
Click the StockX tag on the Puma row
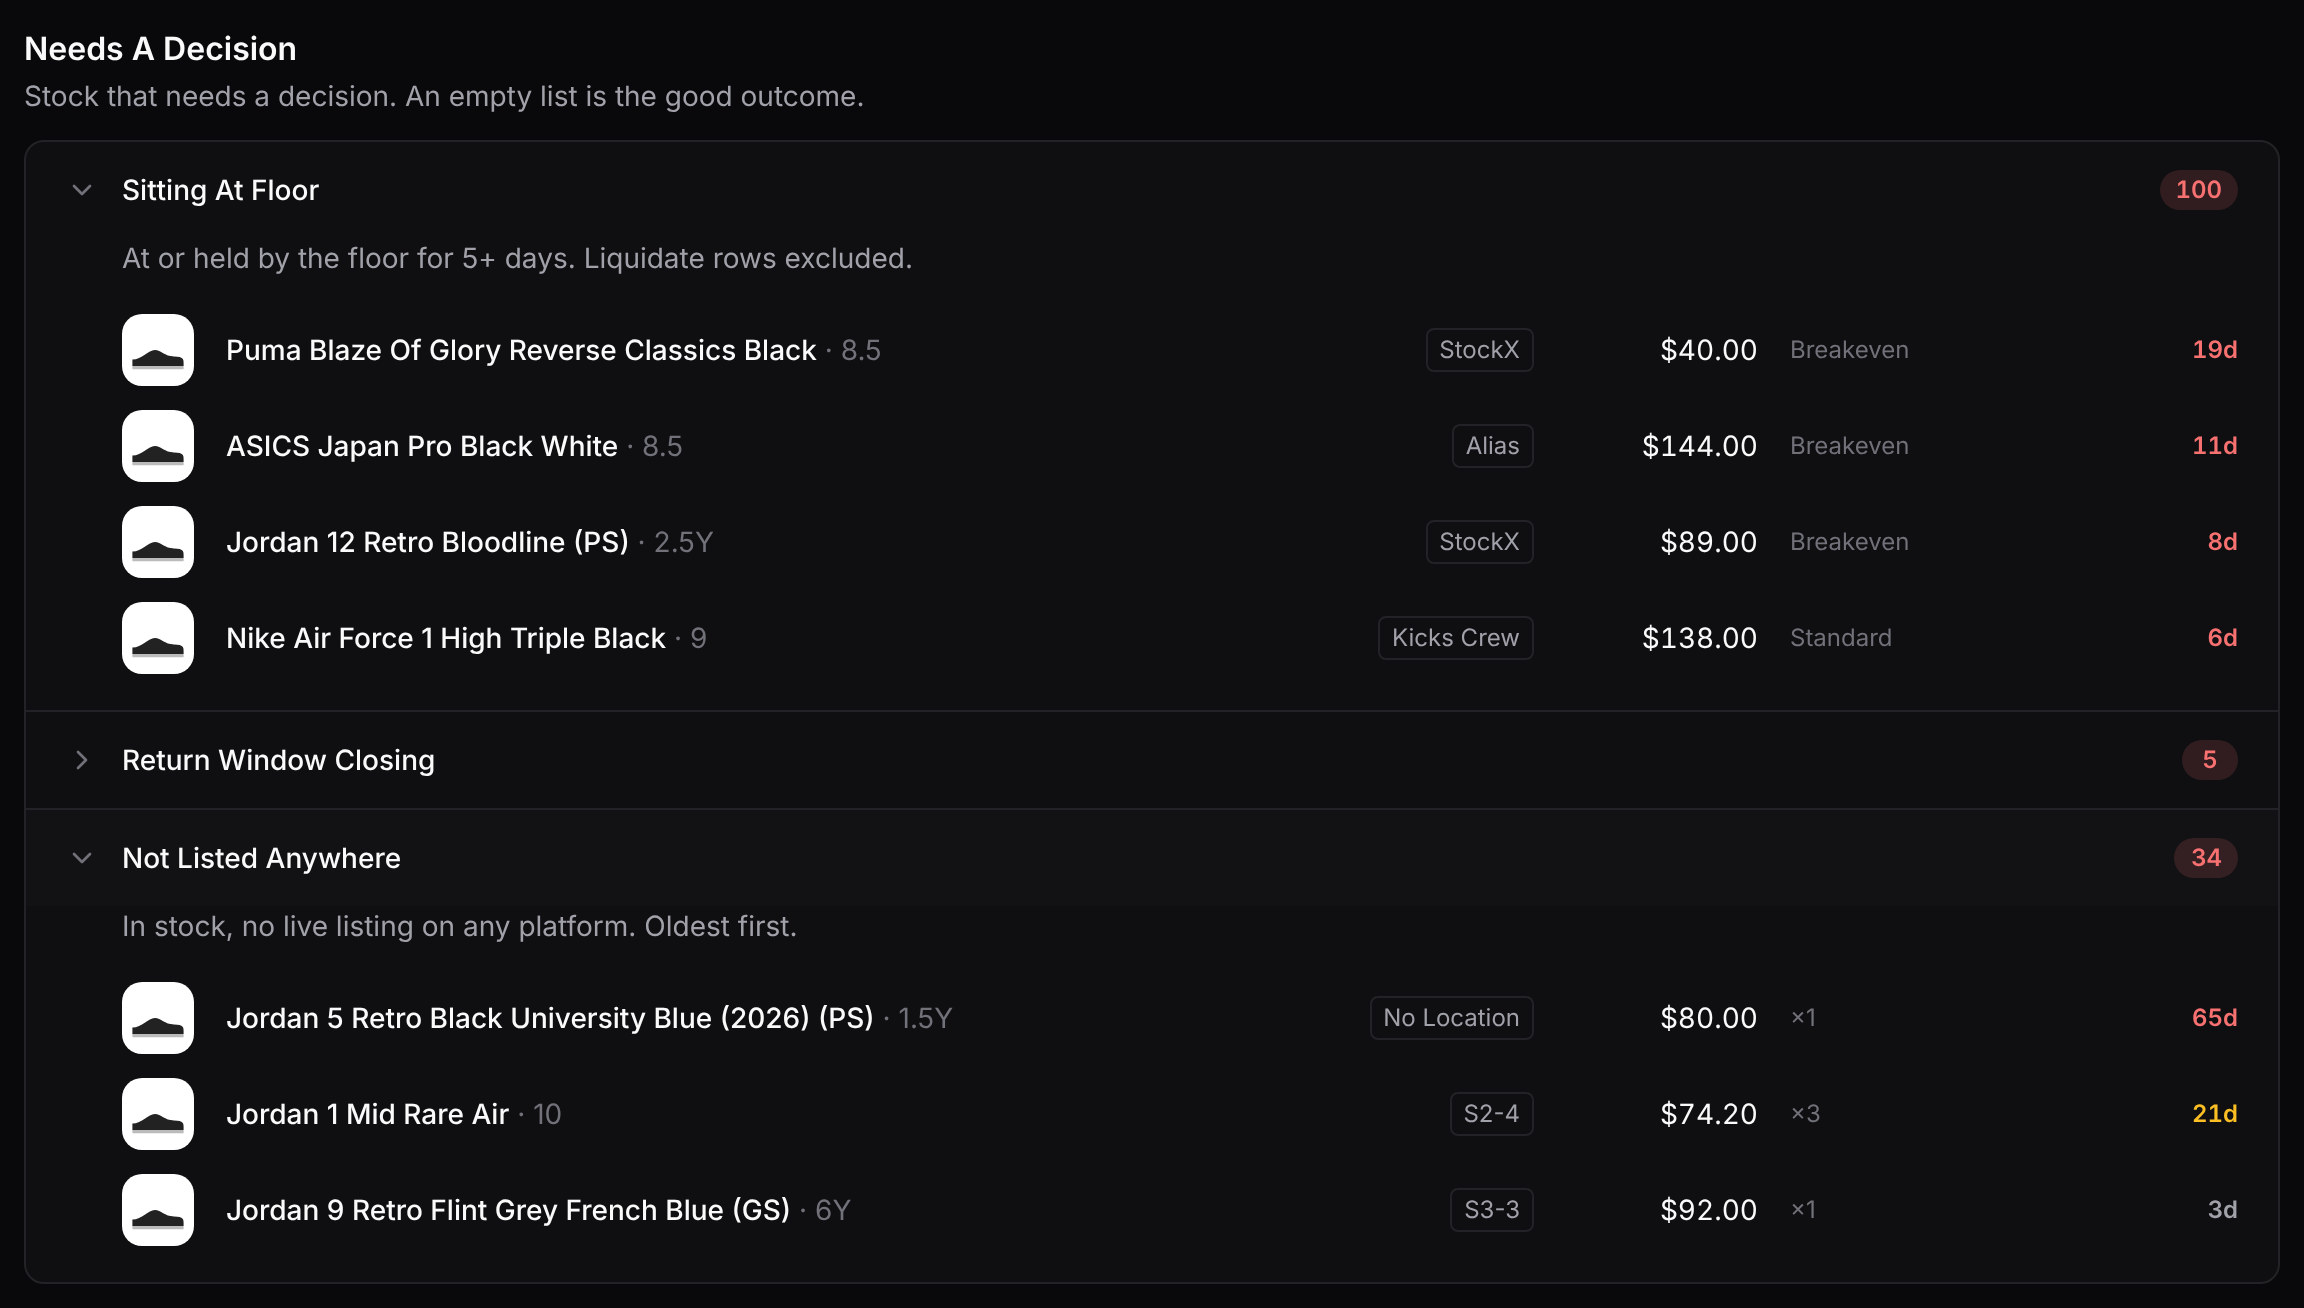pyautogui.click(x=1479, y=350)
